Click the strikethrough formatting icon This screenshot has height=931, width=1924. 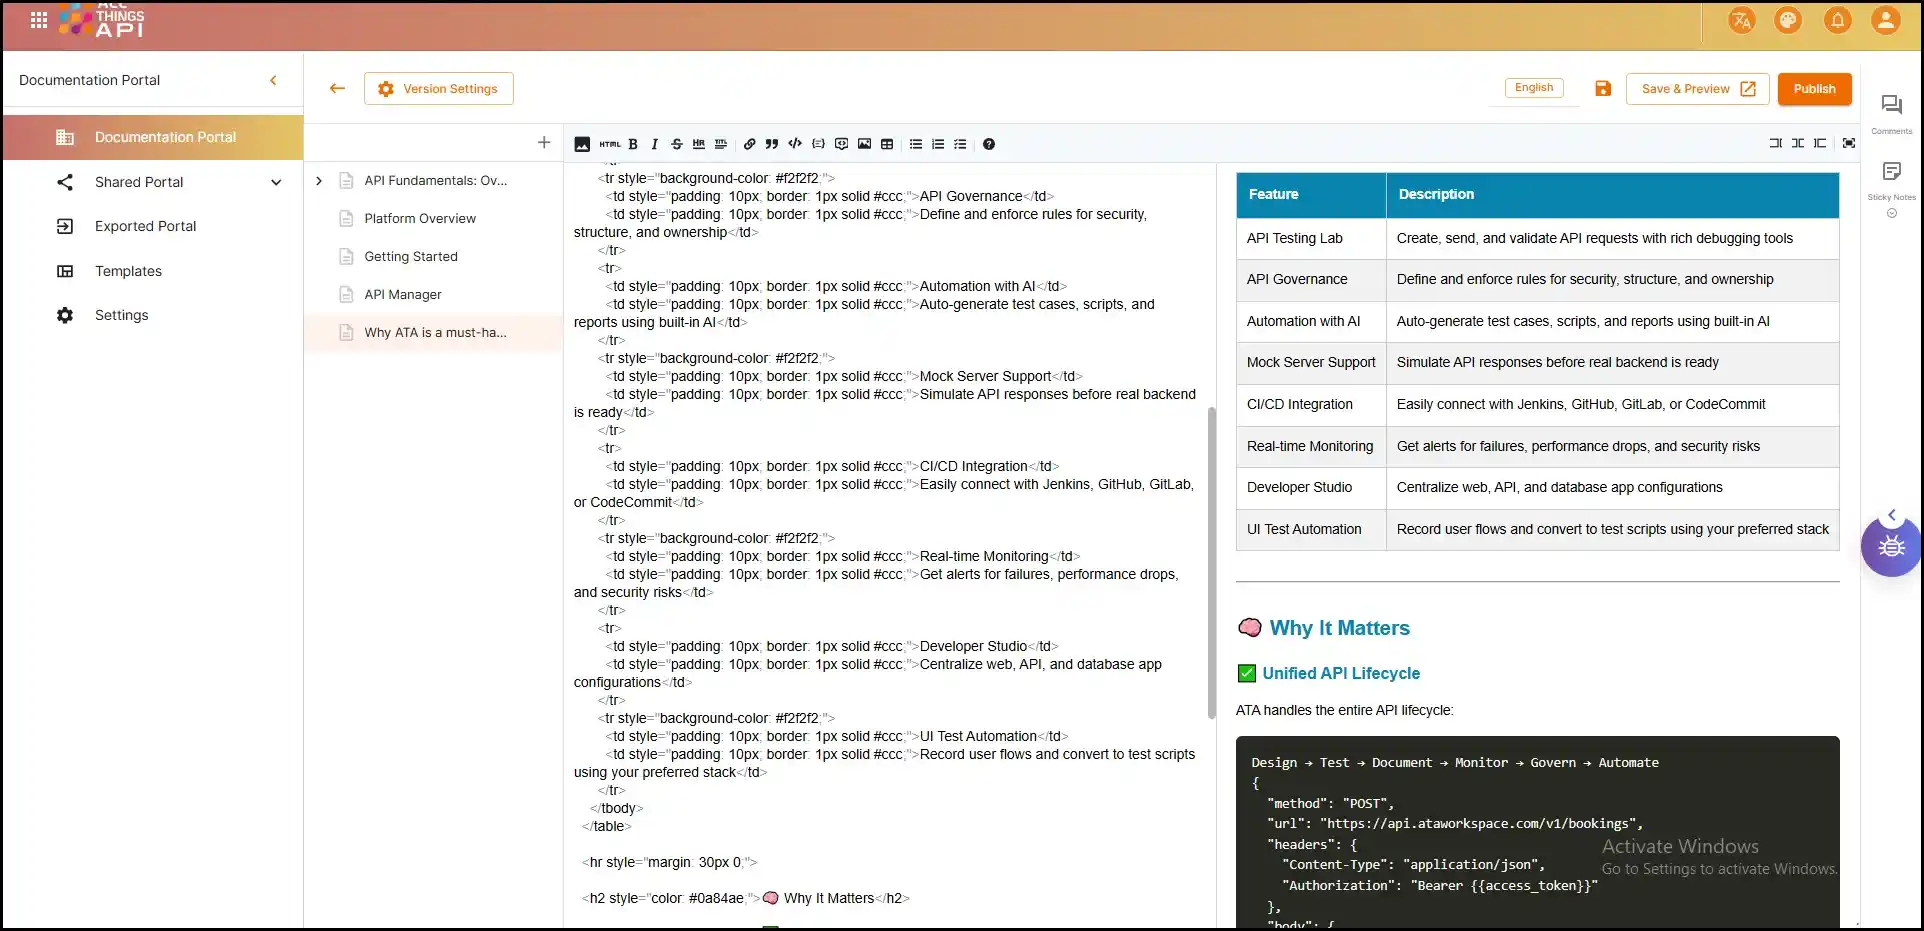point(677,144)
